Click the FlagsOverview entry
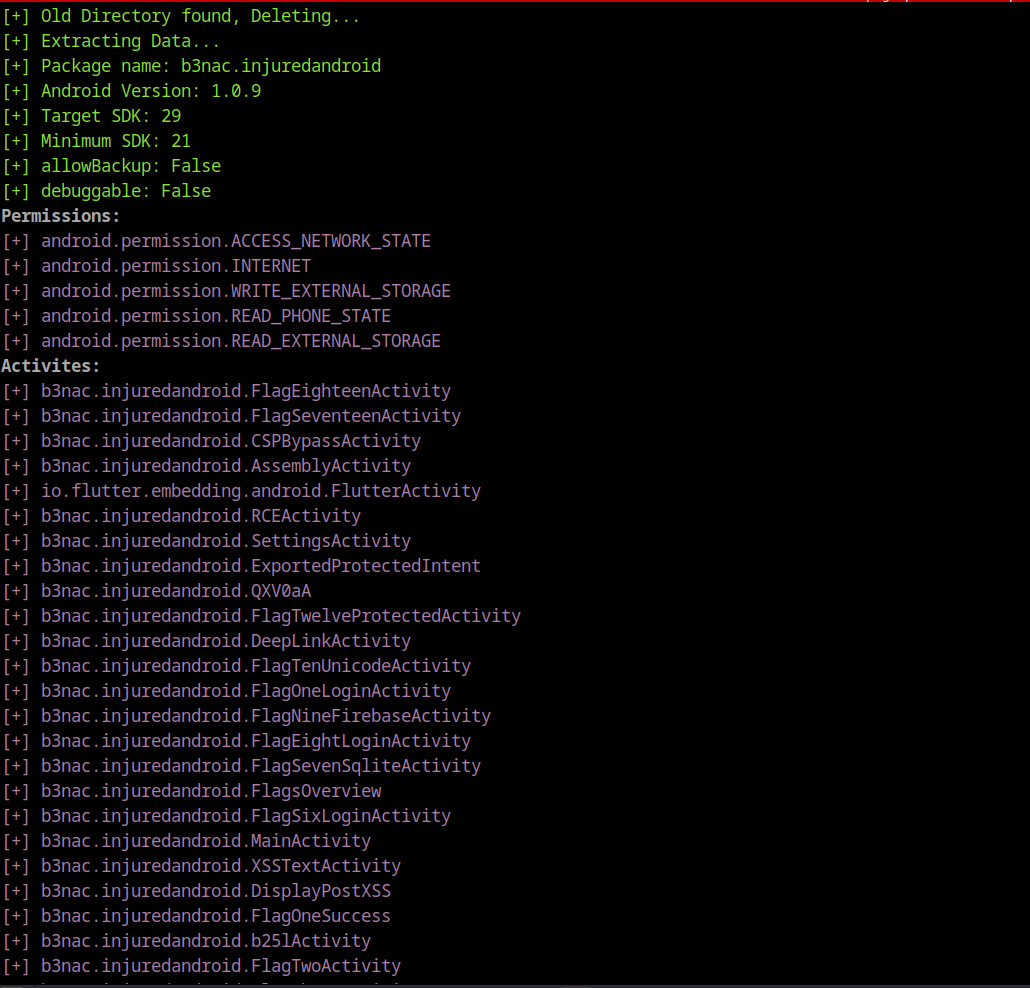This screenshot has width=1030, height=988. 191,790
